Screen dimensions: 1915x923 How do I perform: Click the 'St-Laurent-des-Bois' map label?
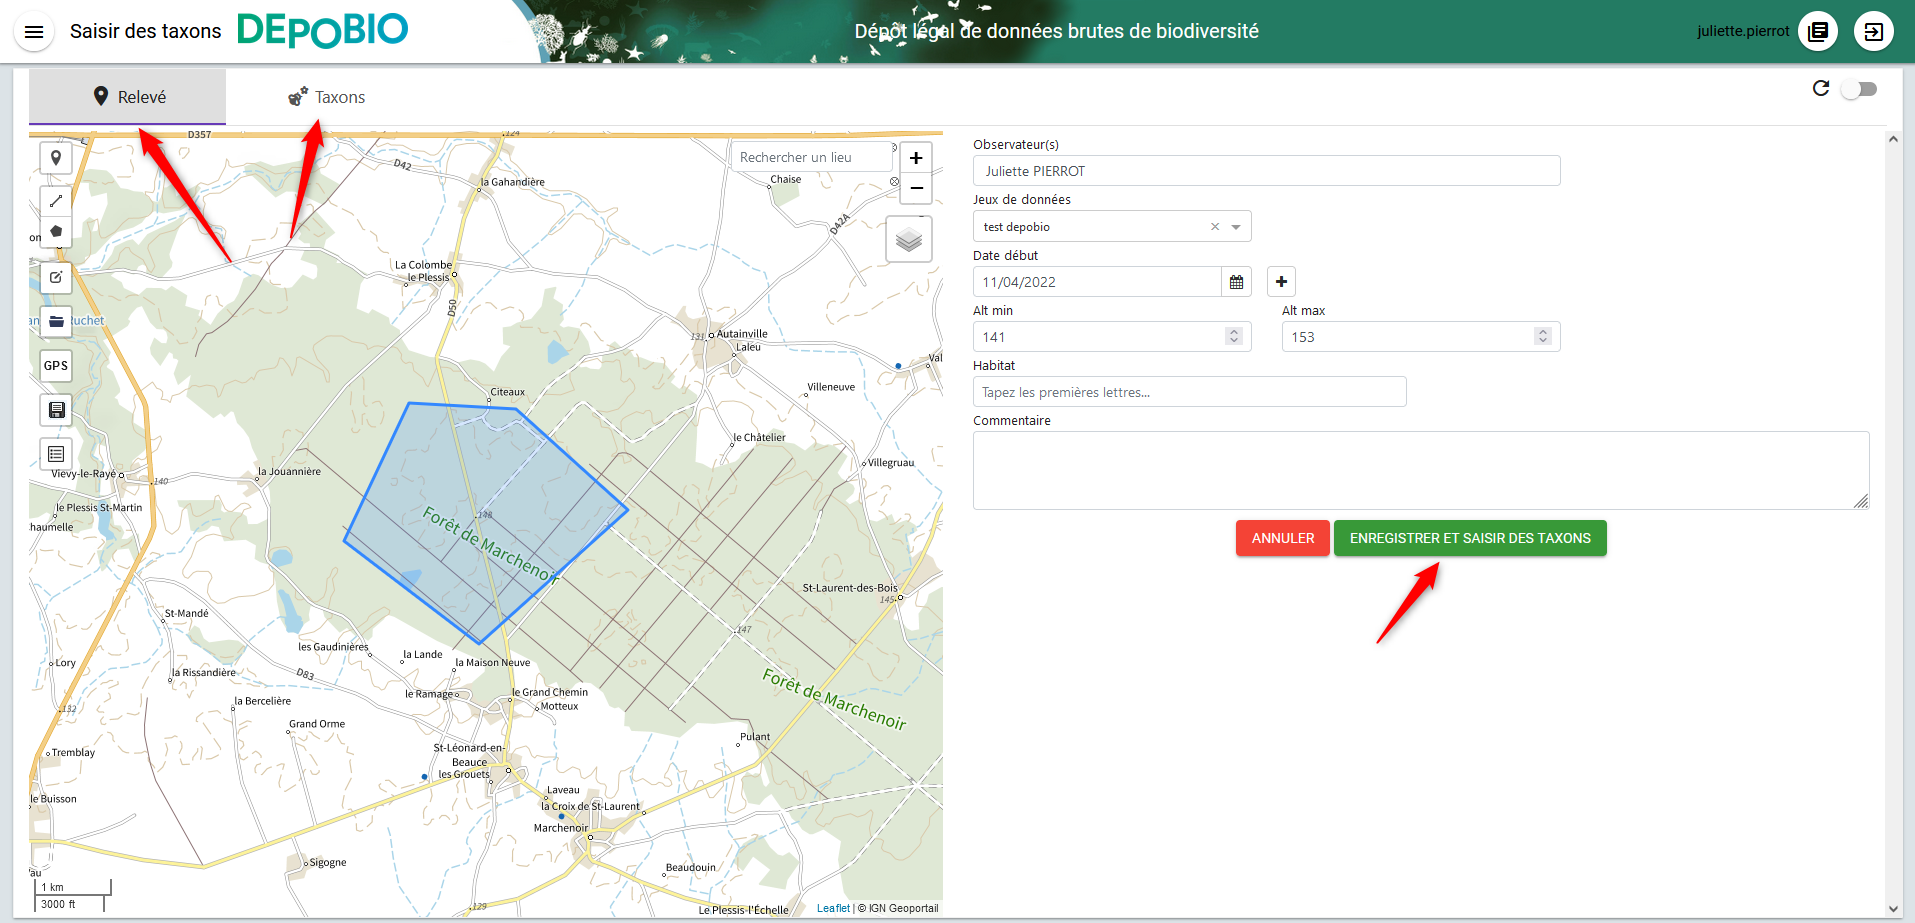[x=850, y=588]
